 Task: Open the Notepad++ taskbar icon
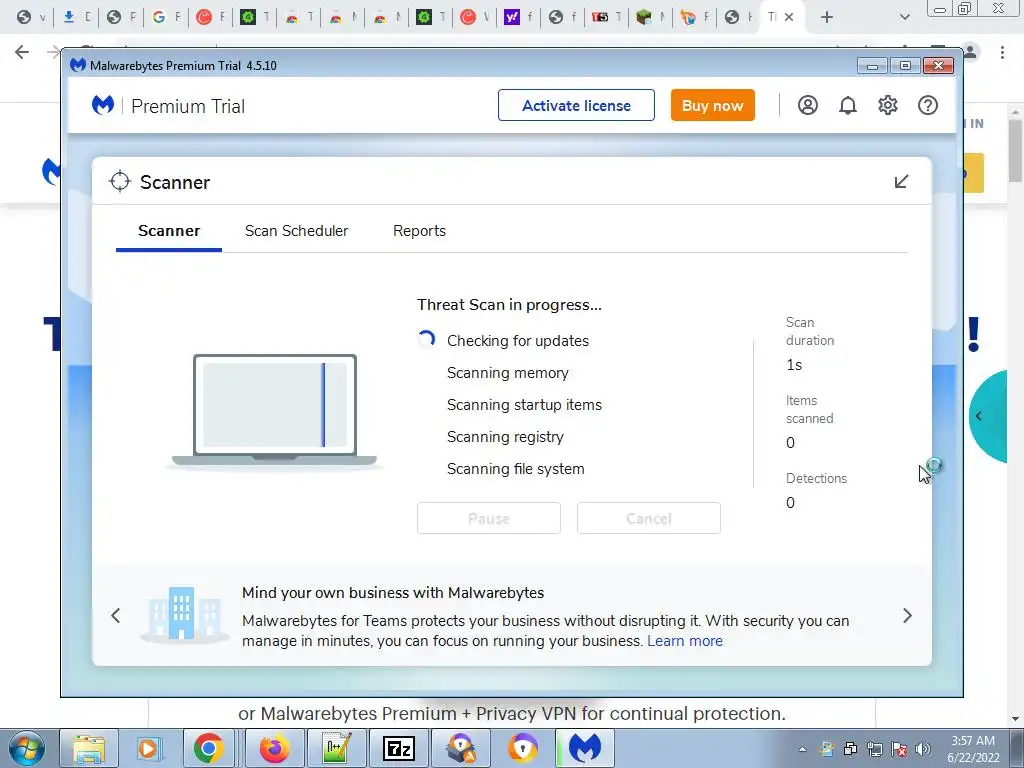[x=336, y=748]
